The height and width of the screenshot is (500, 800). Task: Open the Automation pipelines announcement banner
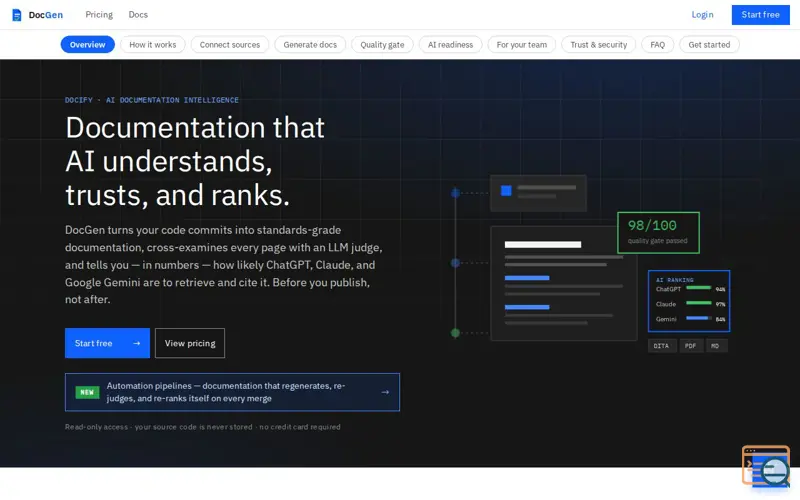(x=232, y=392)
